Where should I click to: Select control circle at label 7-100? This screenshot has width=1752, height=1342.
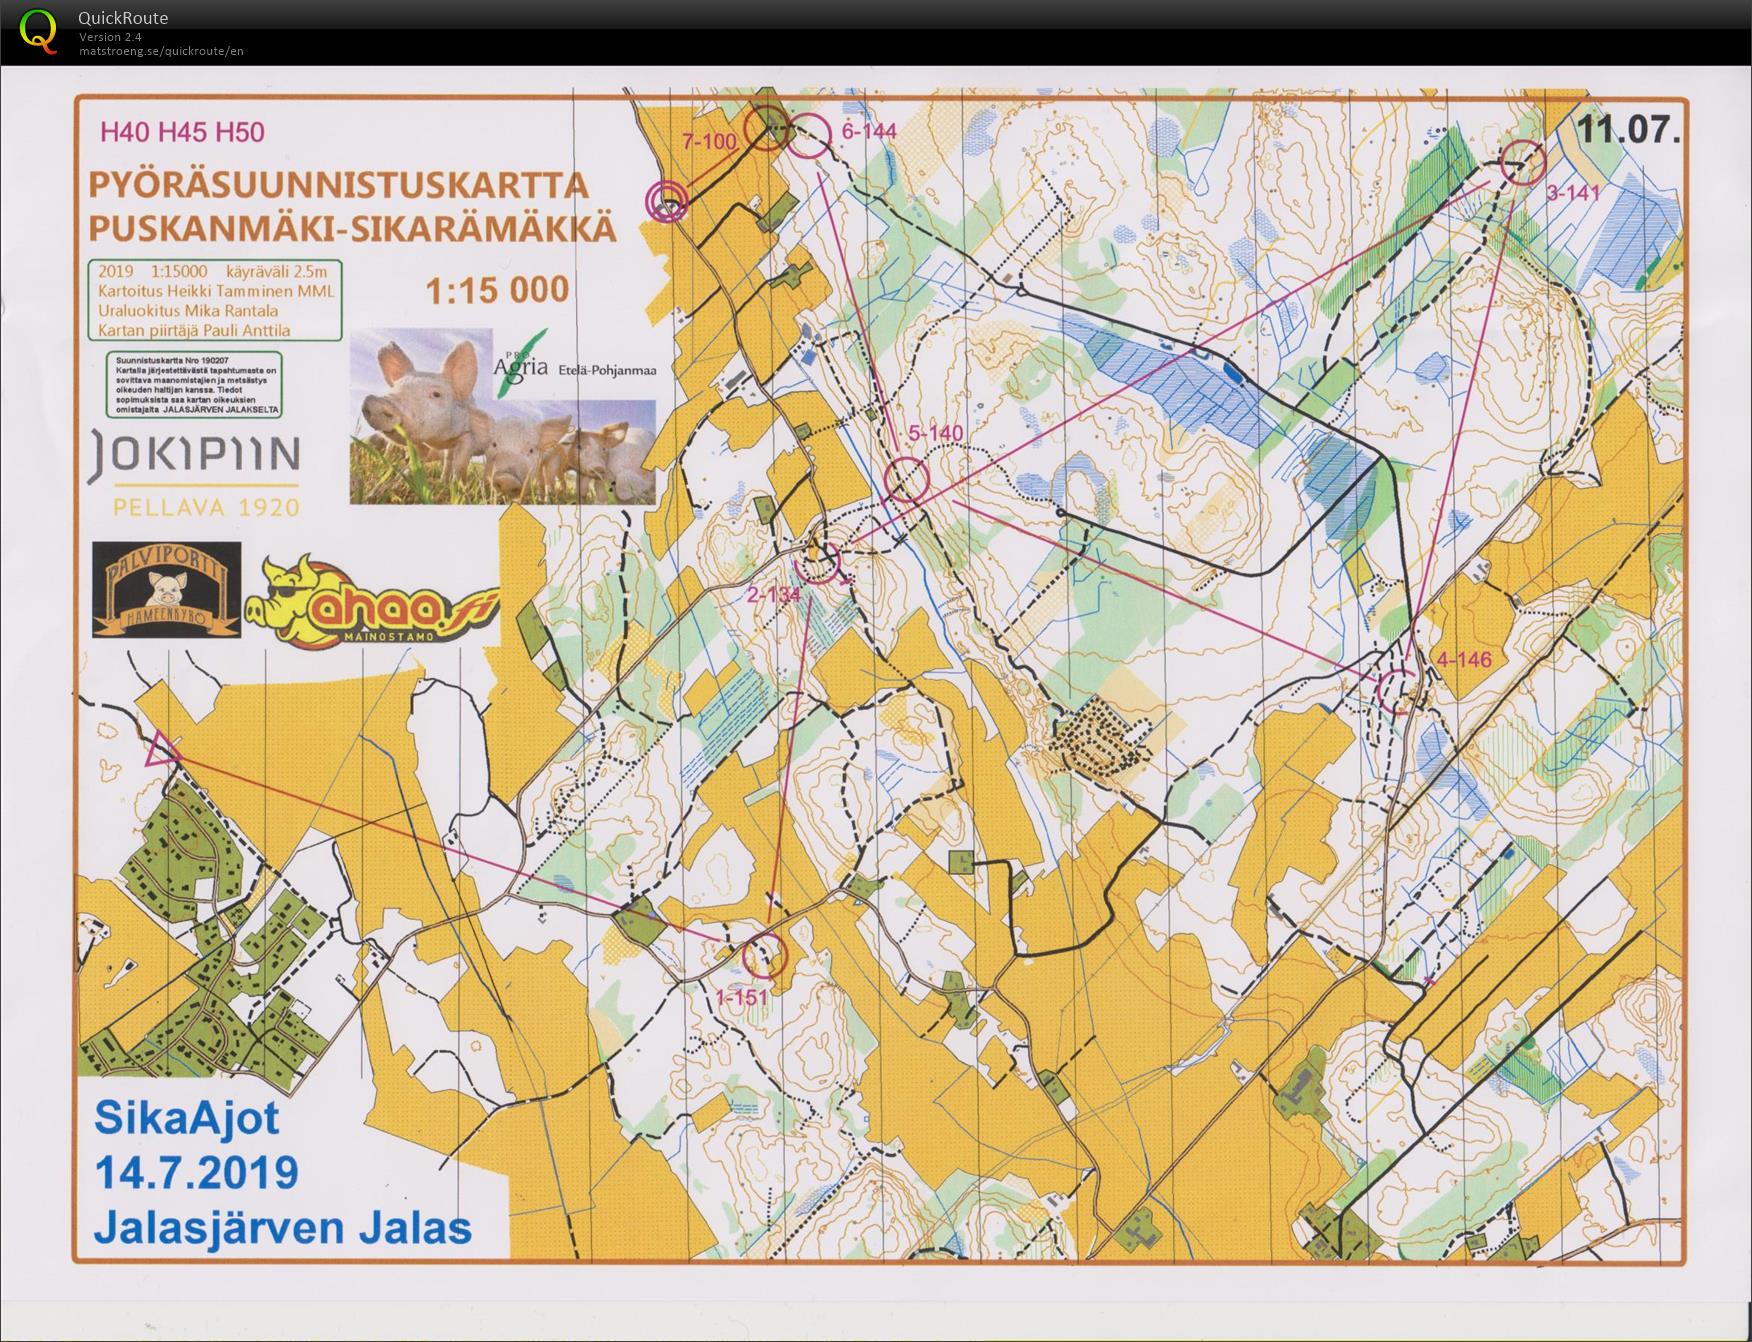click(x=768, y=130)
